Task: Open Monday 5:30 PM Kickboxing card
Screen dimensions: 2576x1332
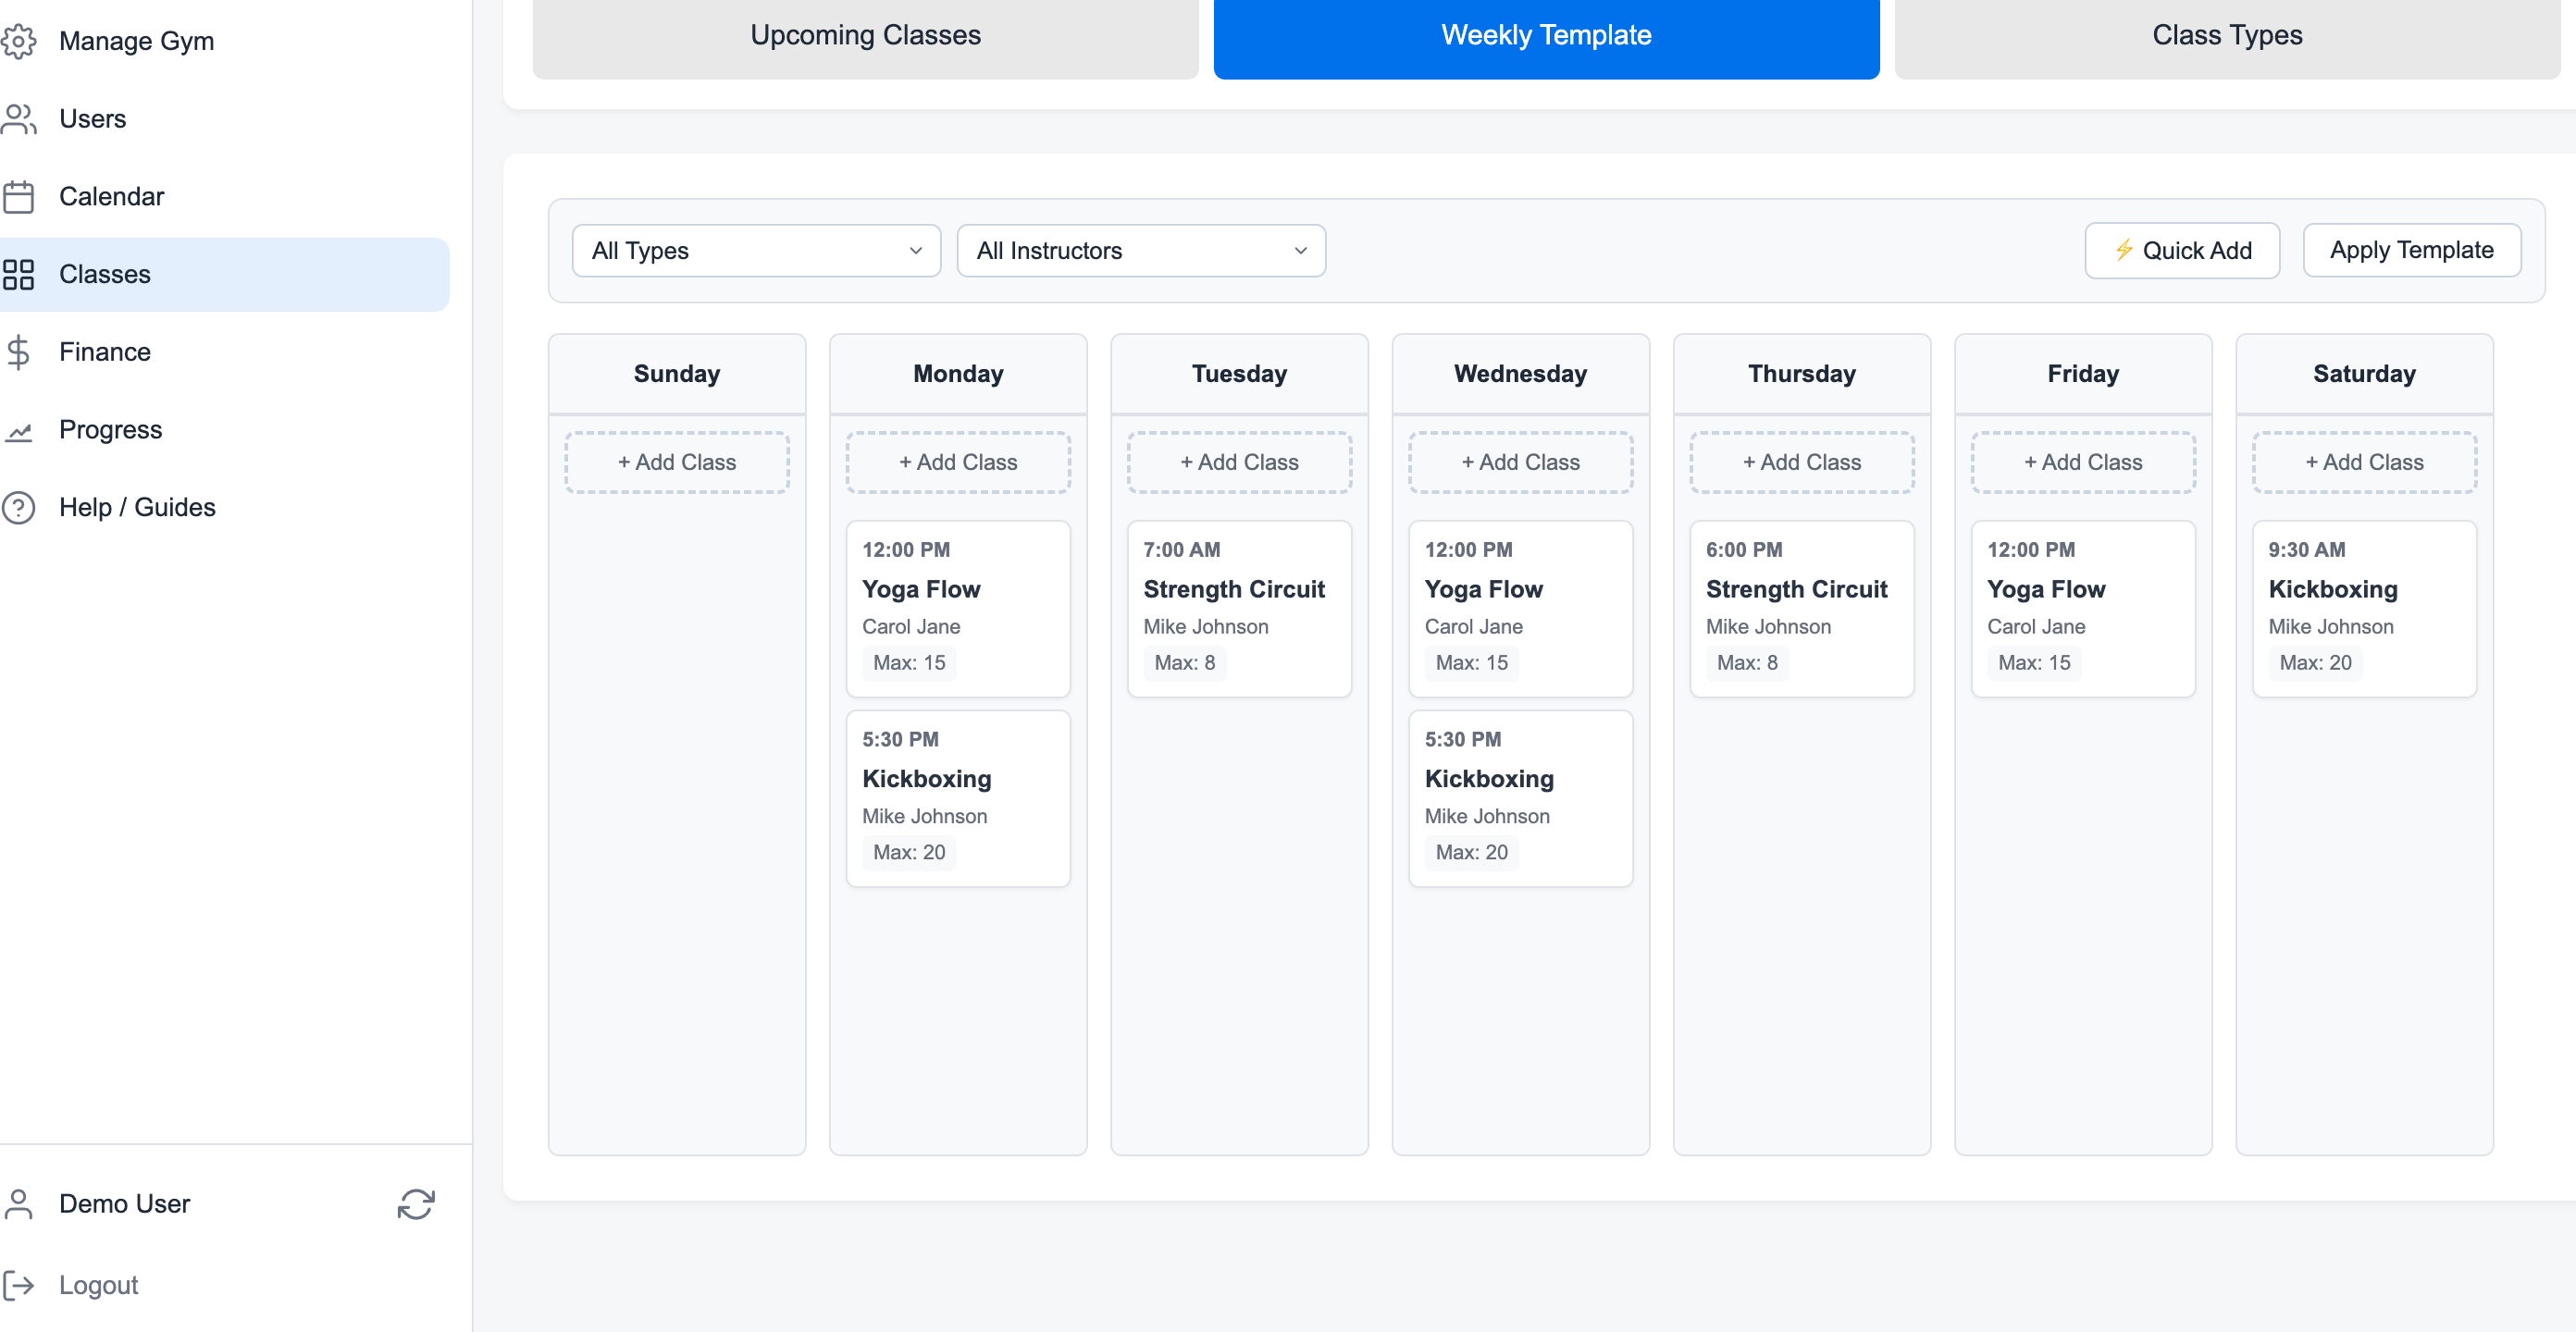Action: tap(958, 798)
